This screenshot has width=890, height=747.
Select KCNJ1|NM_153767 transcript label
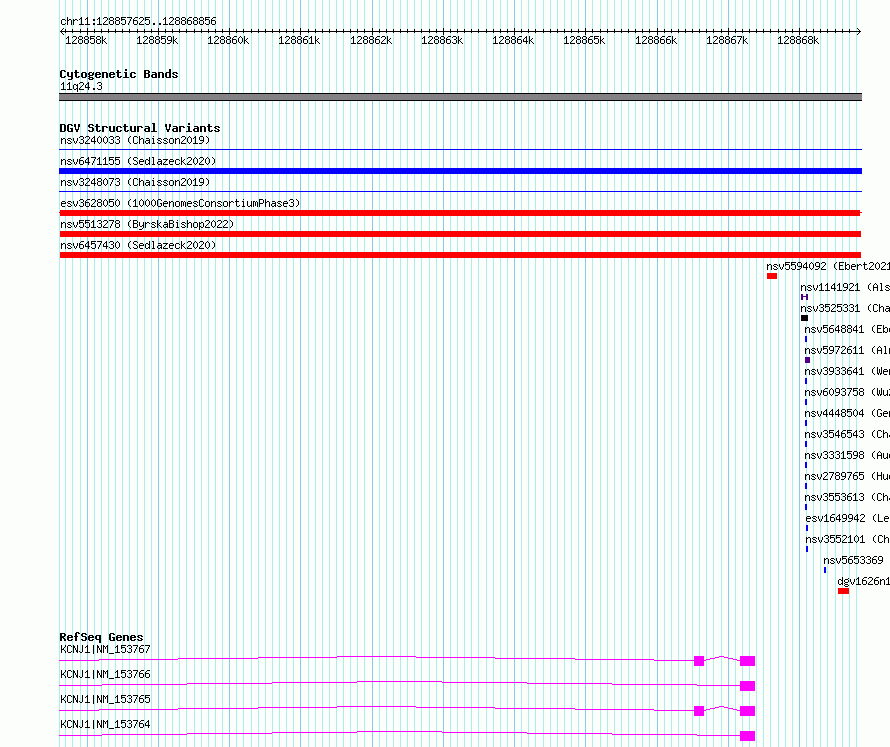(x=106, y=649)
